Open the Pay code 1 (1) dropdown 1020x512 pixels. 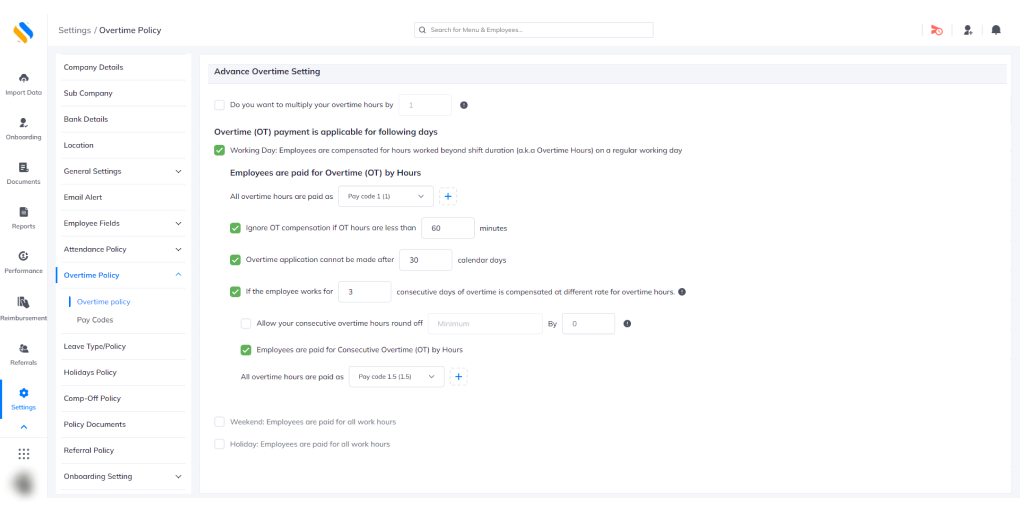[x=385, y=197]
